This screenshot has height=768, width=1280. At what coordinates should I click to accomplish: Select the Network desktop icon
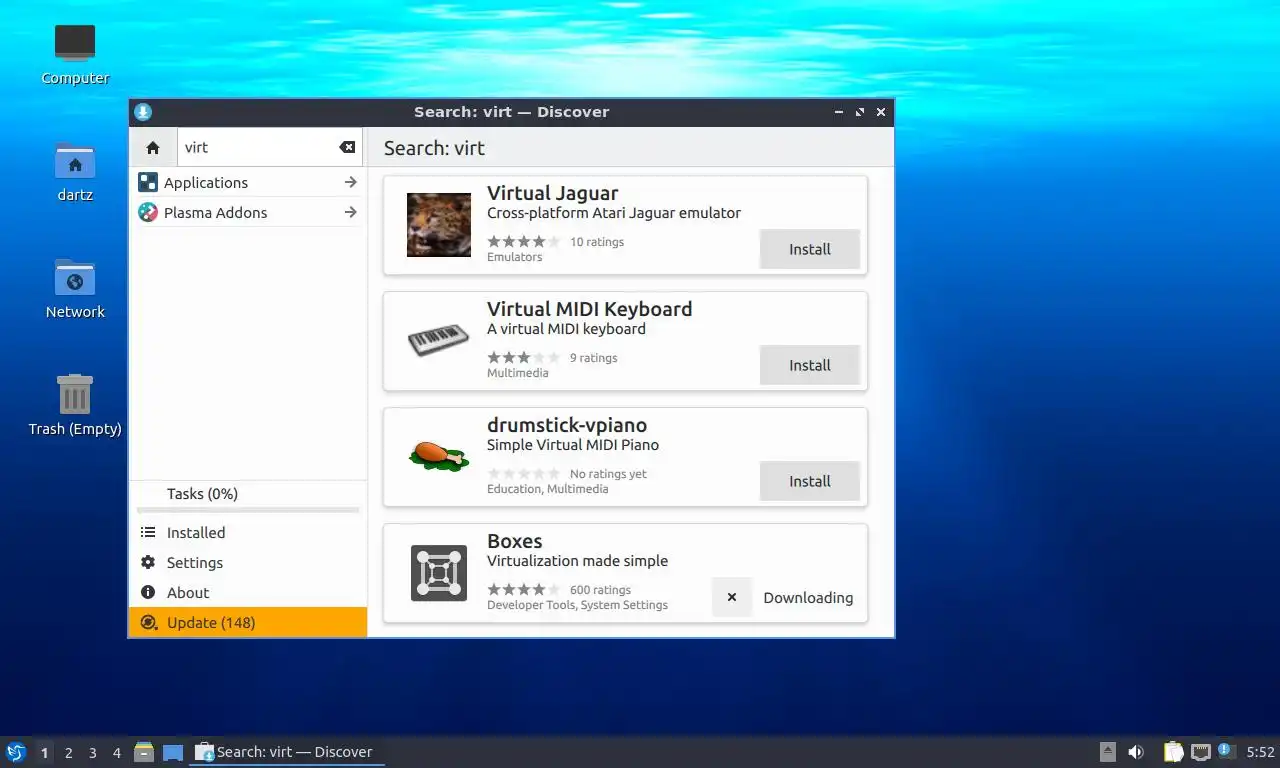point(75,288)
